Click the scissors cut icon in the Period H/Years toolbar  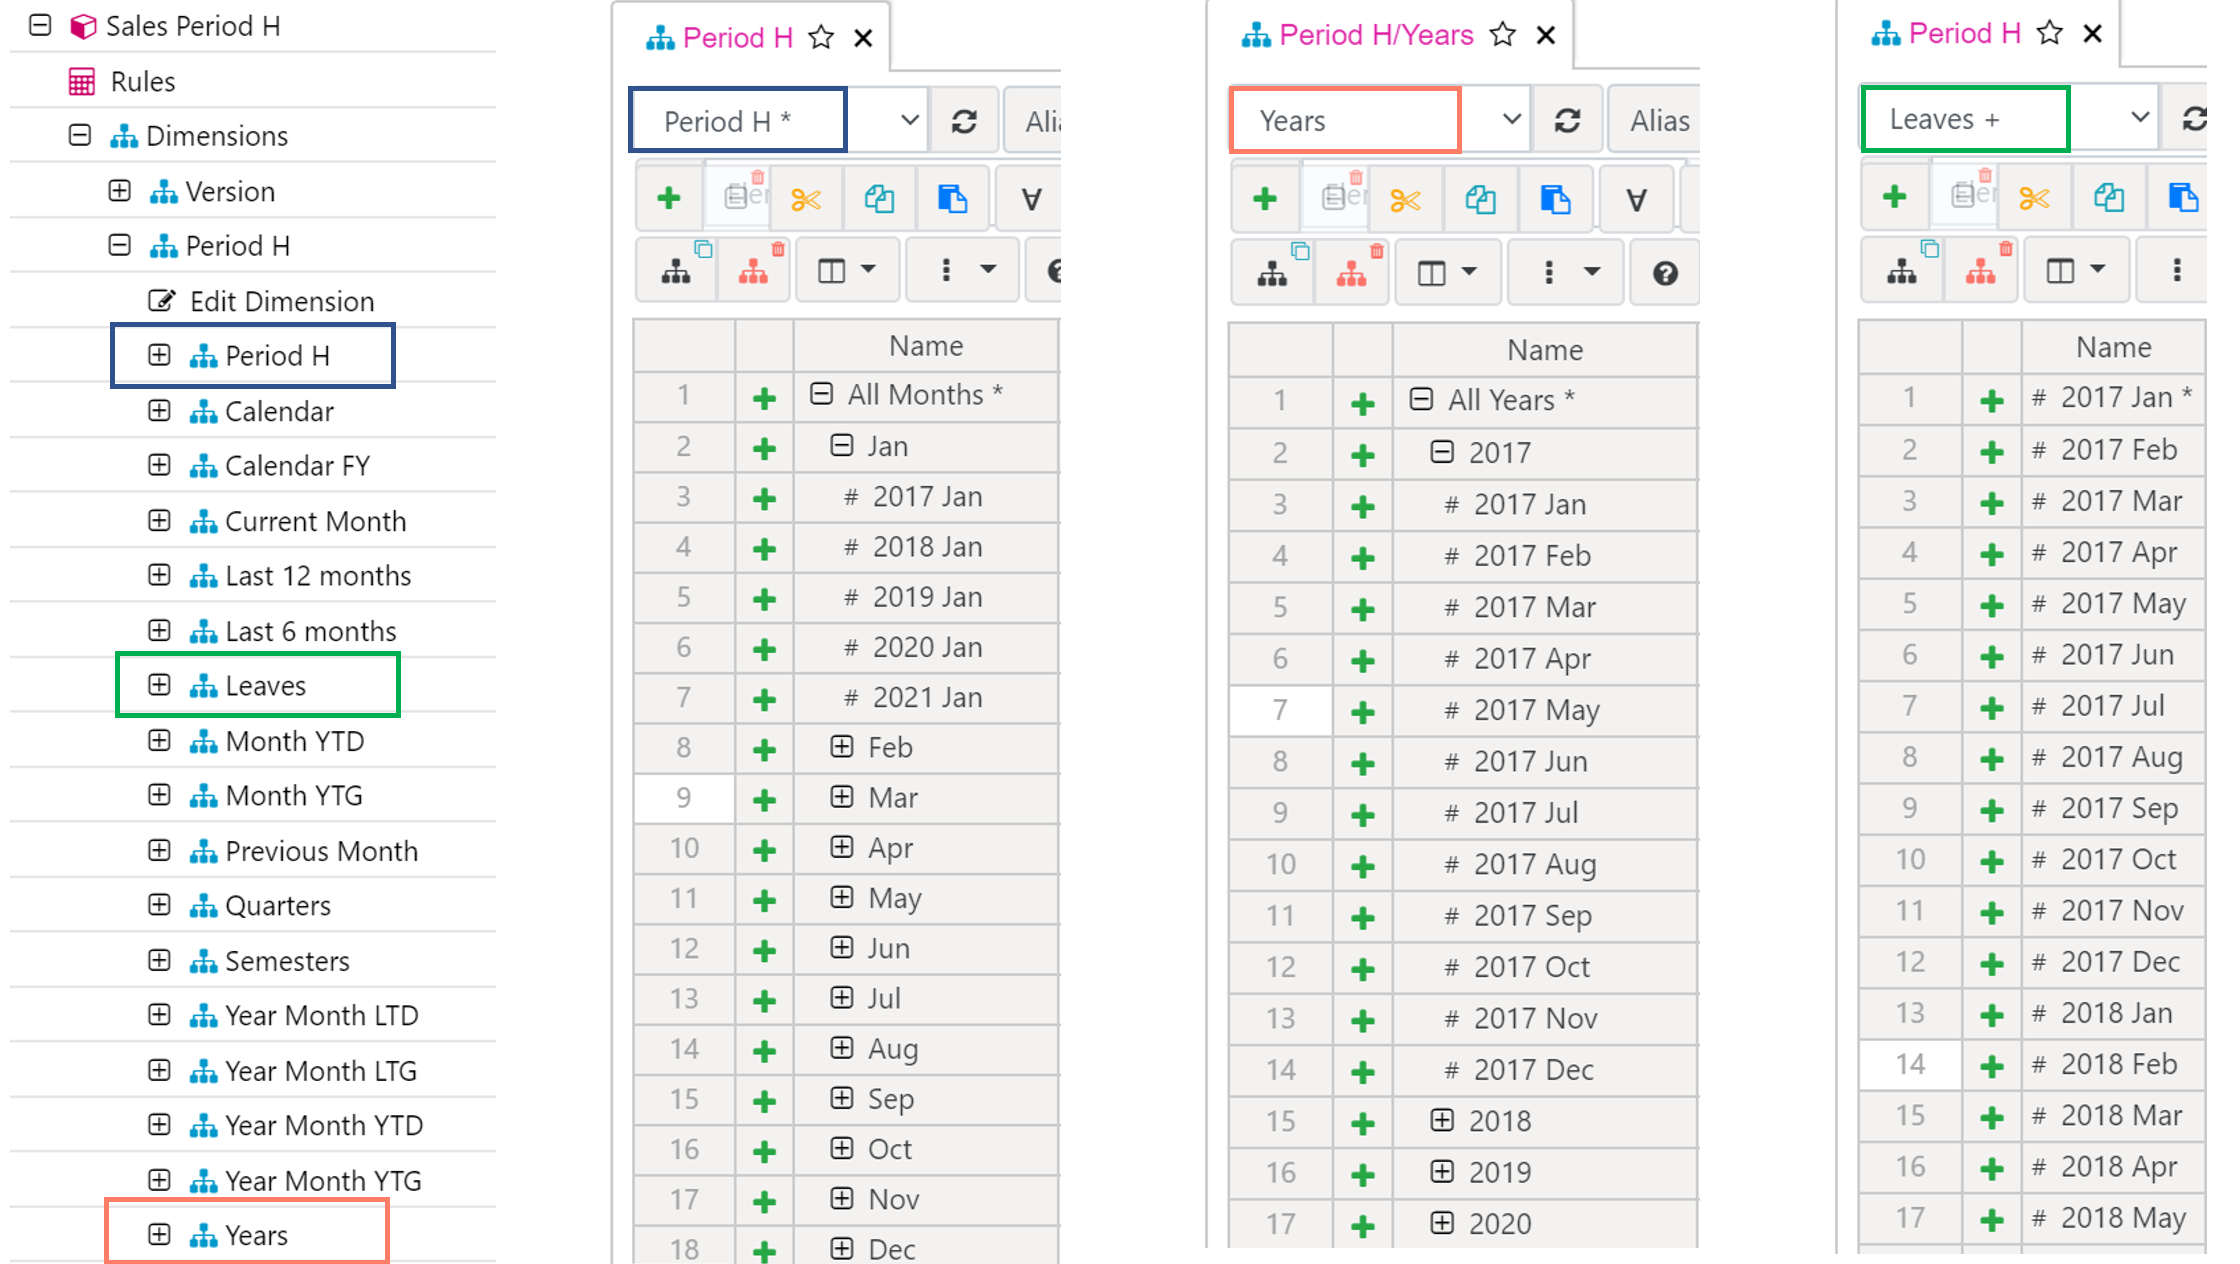coord(1405,200)
